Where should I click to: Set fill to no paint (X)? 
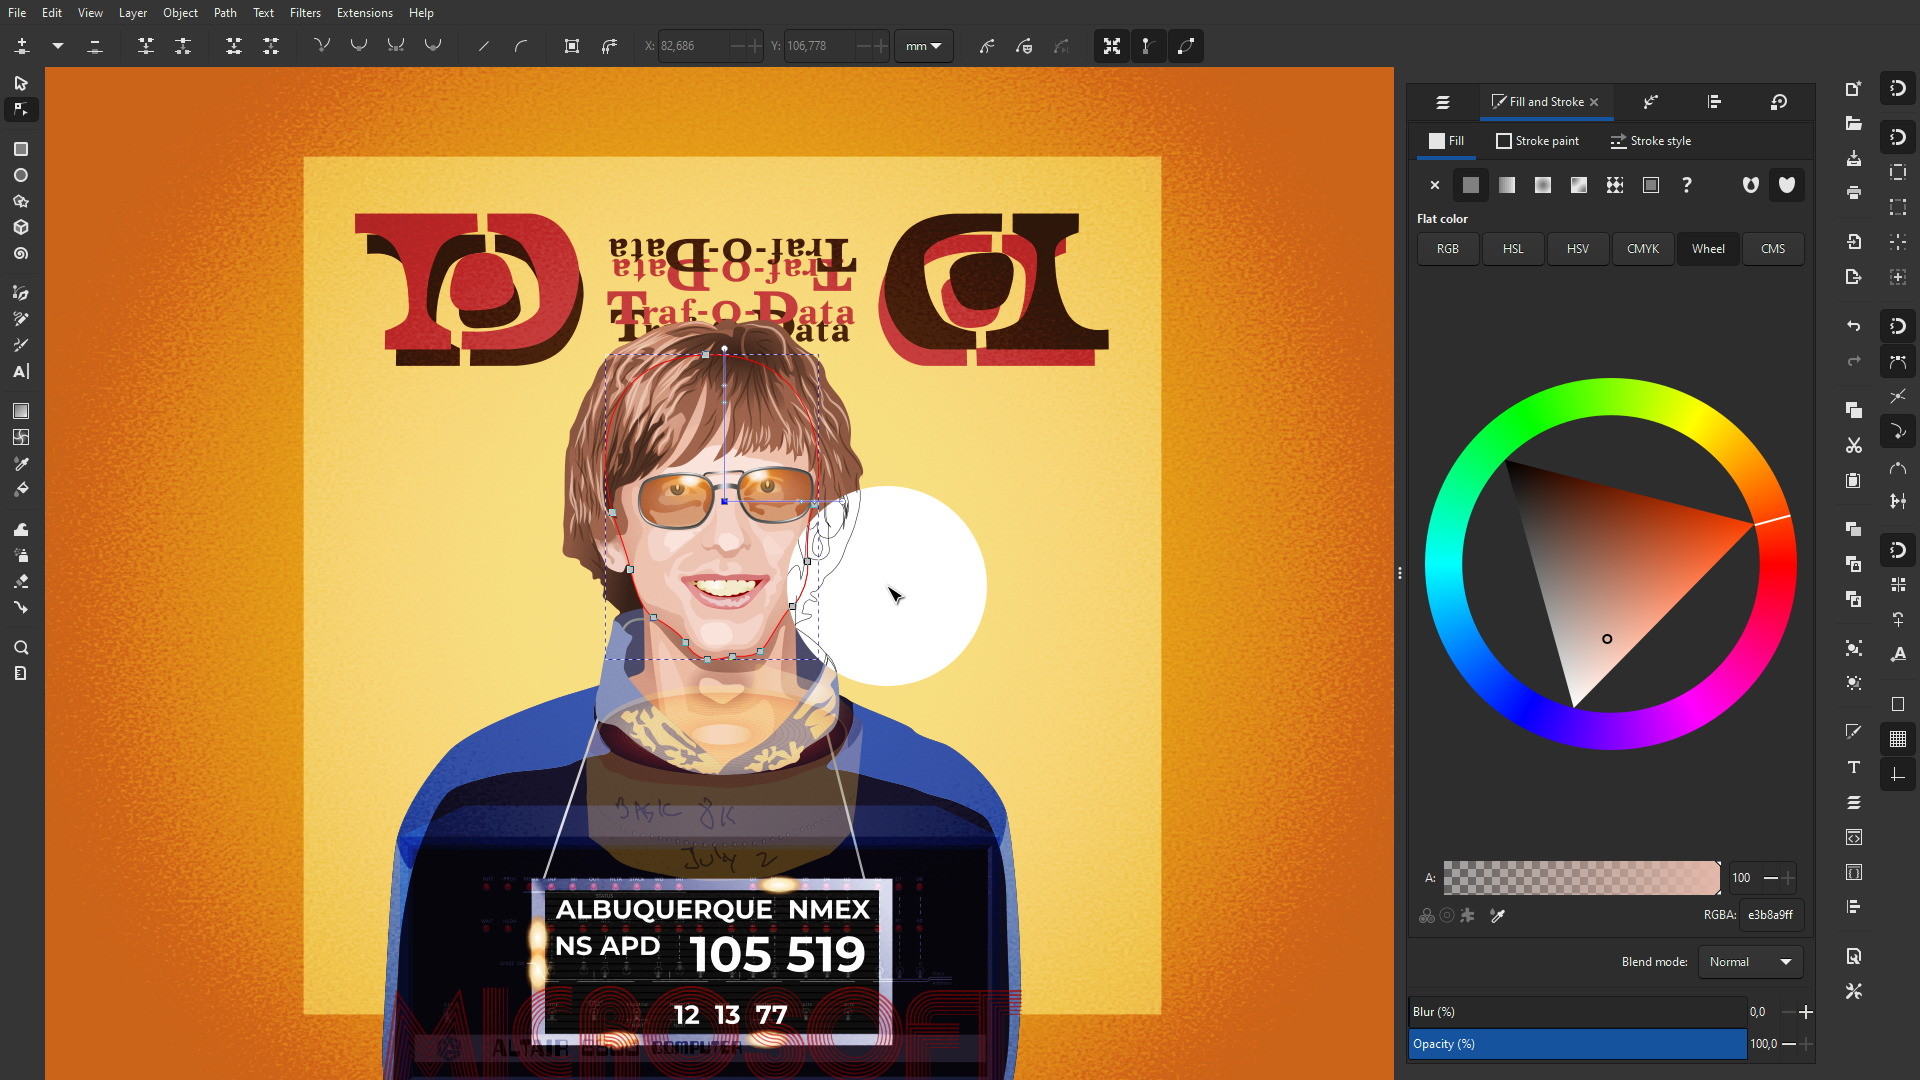click(1434, 185)
